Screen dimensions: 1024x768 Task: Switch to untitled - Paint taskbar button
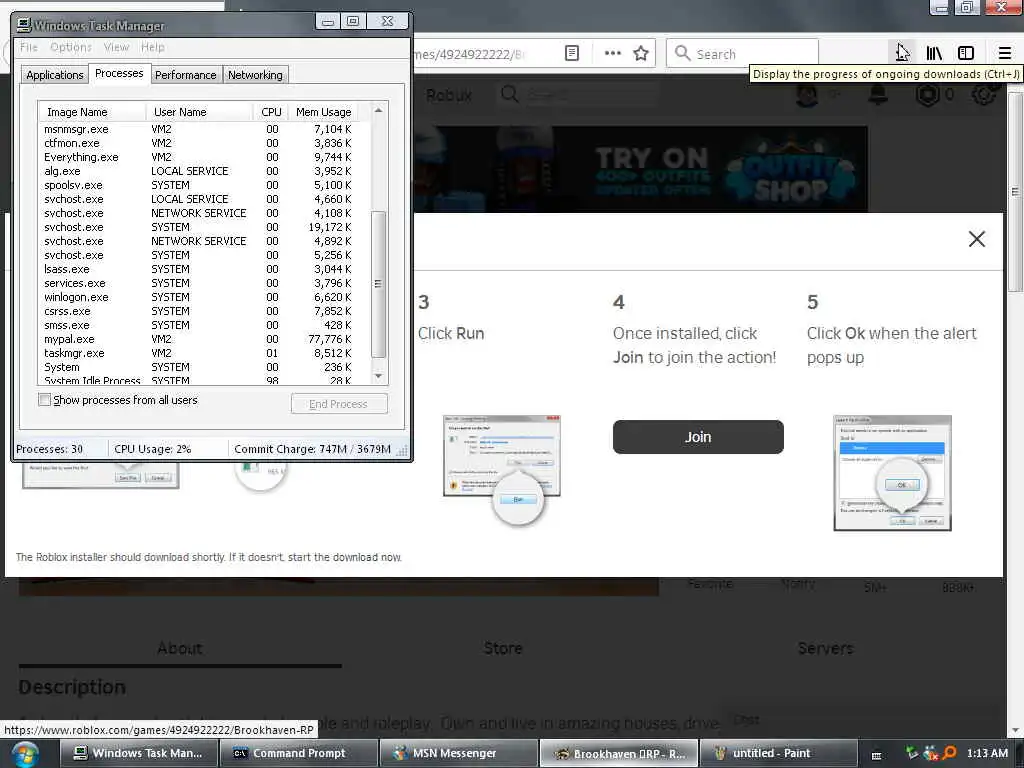pyautogui.click(x=778, y=753)
